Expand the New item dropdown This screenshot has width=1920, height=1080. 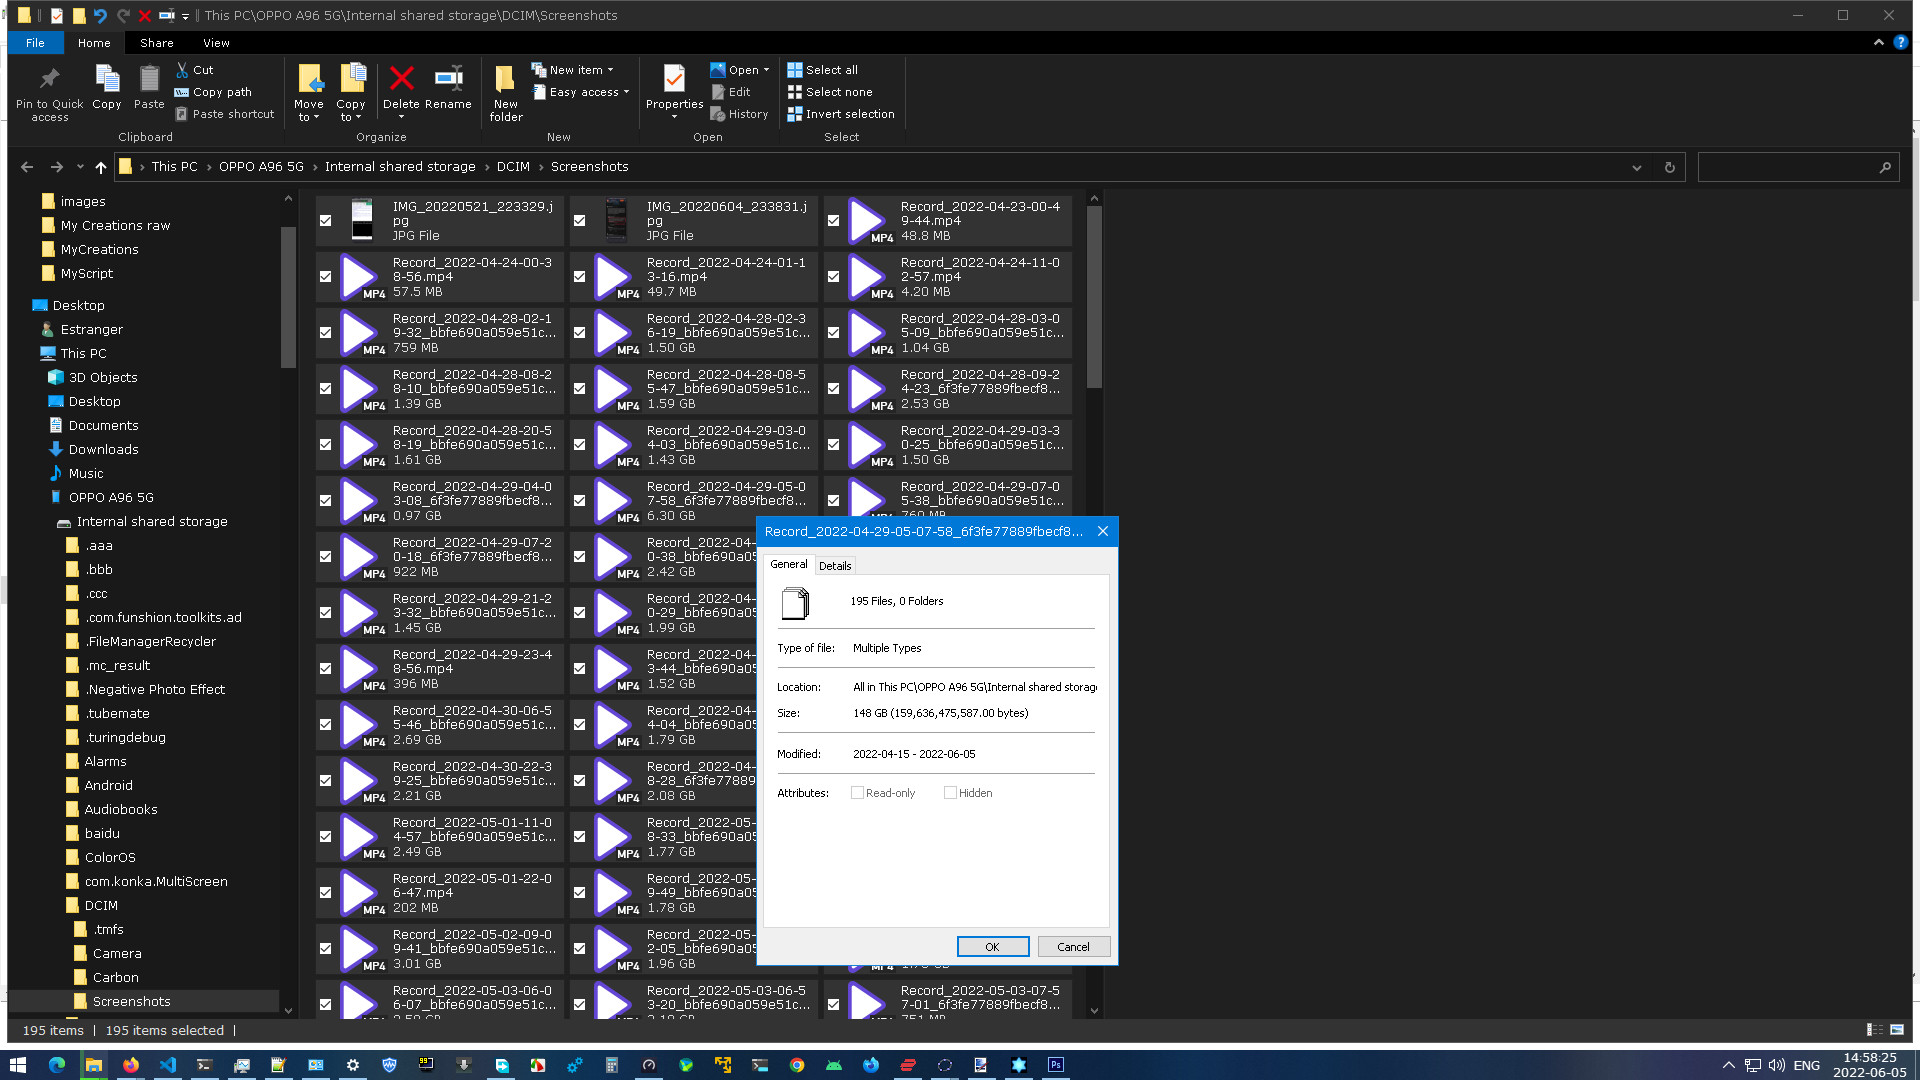coord(610,70)
